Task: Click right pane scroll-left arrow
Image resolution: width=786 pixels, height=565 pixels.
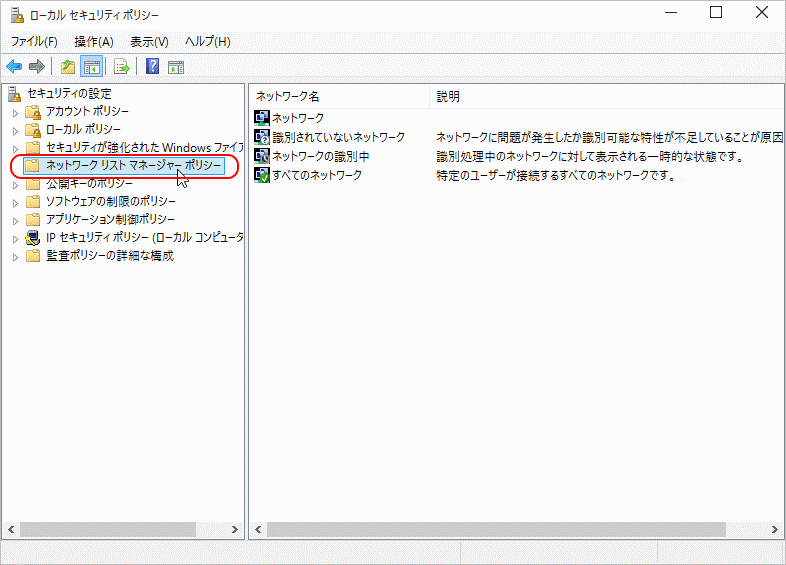Action: (258, 529)
